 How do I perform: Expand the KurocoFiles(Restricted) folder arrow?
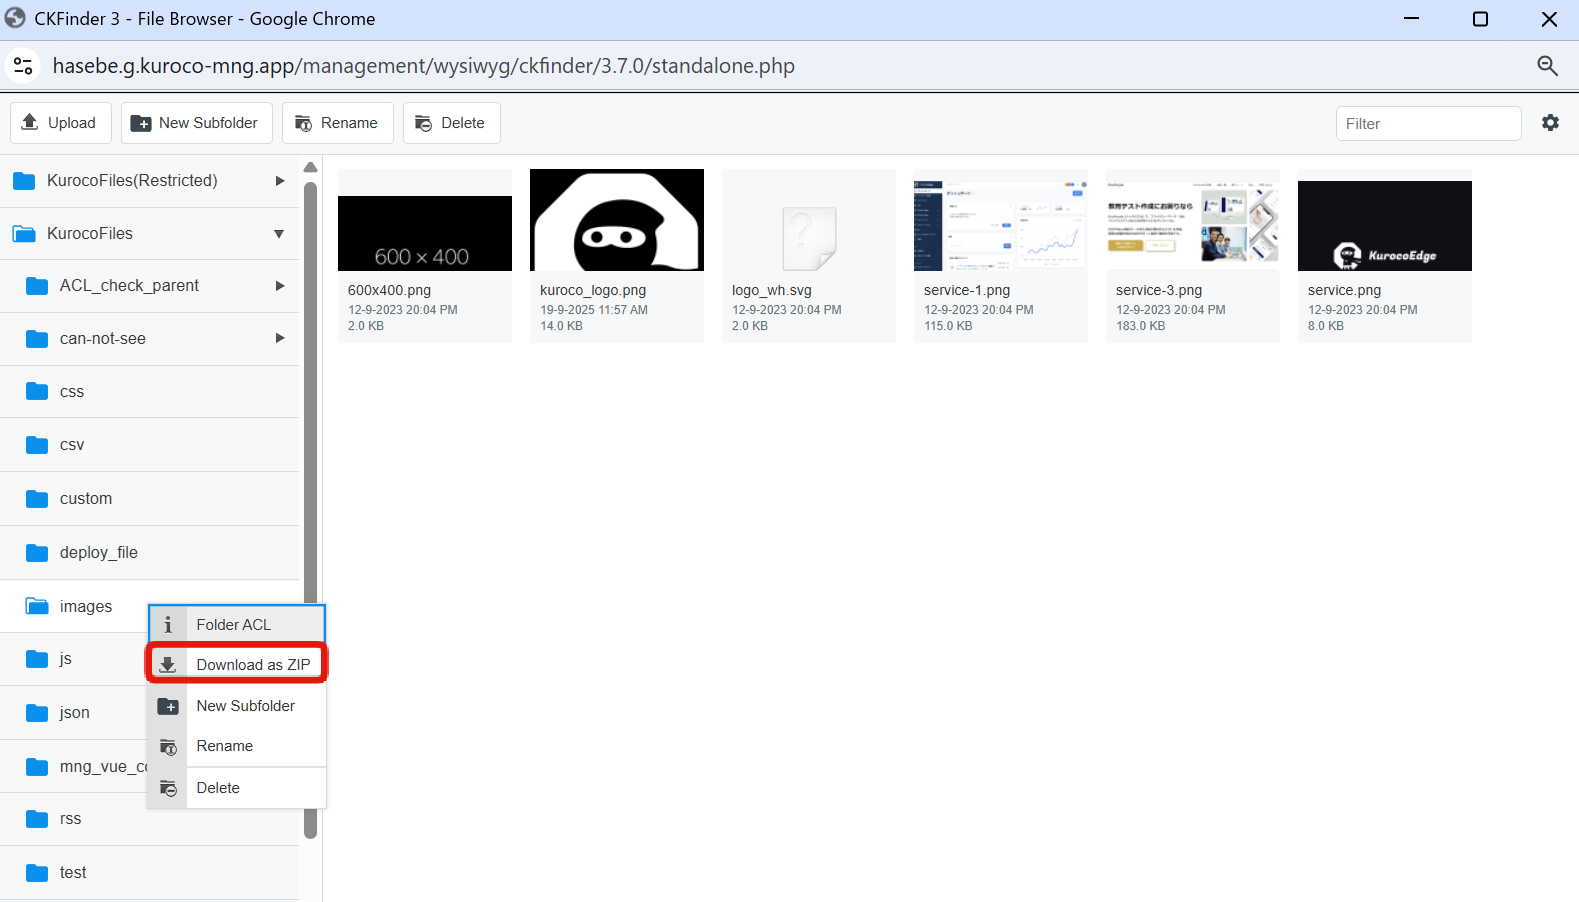pos(279,181)
